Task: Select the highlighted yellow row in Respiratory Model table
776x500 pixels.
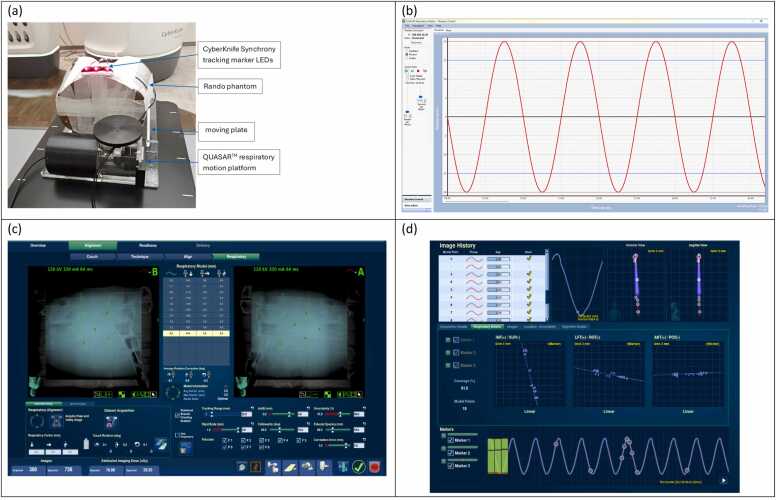Action: [196, 334]
